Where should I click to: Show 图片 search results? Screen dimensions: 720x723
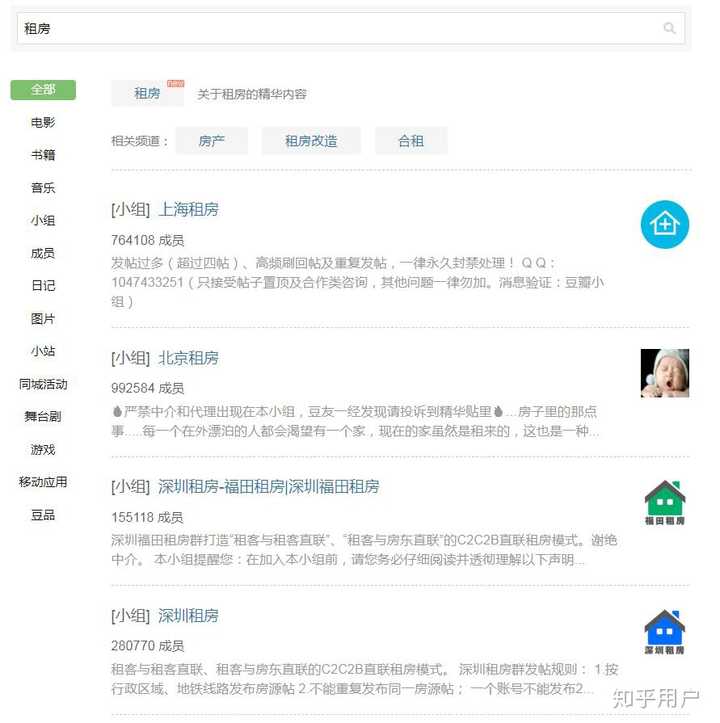click(x=43, y=319)
